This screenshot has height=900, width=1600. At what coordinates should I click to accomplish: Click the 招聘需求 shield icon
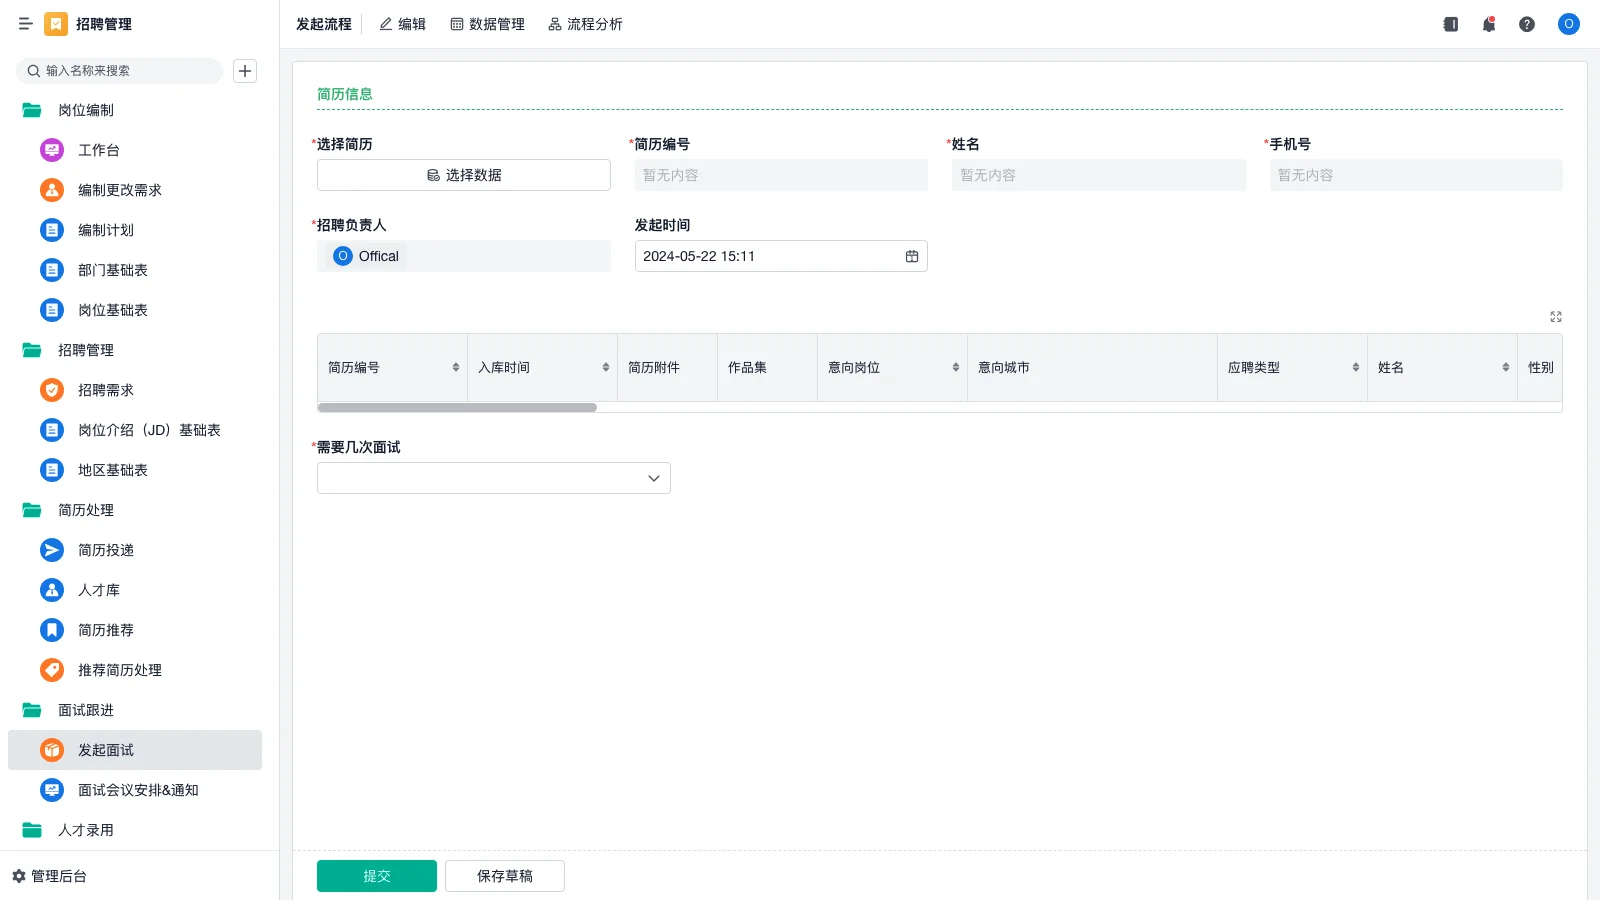[51, 390]
